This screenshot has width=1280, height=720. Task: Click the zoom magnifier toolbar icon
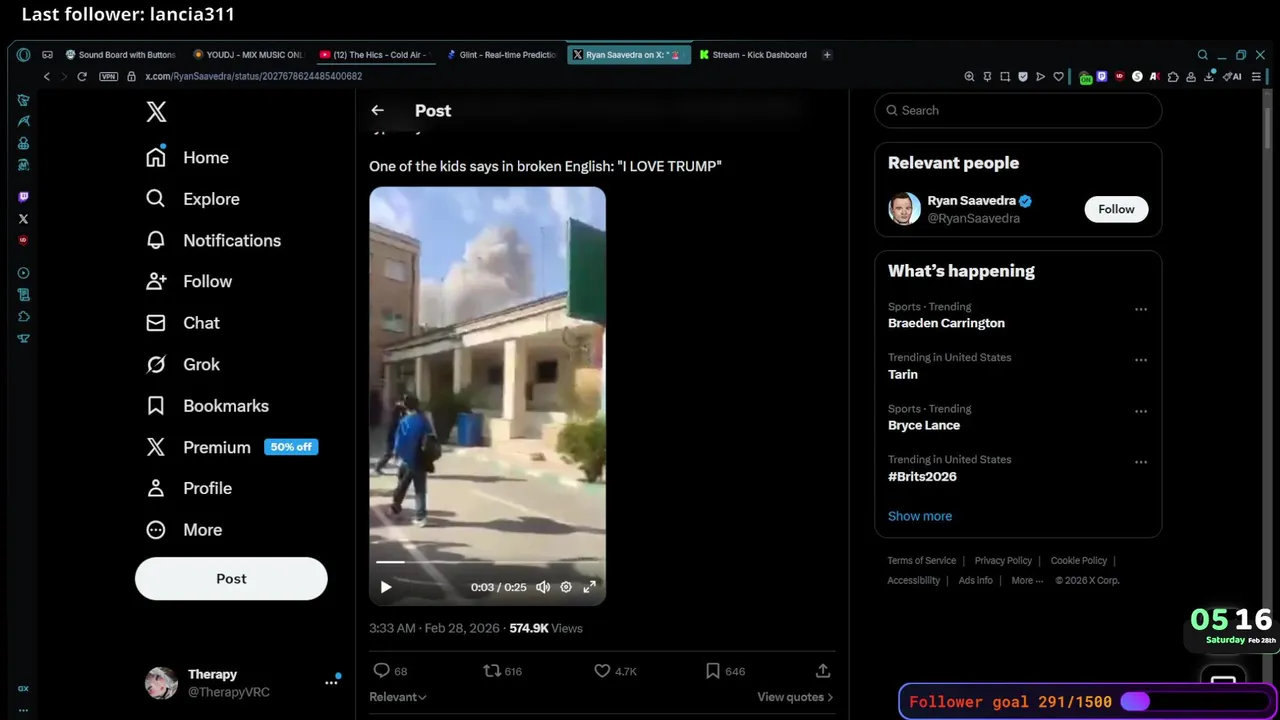tap(969, 76)
